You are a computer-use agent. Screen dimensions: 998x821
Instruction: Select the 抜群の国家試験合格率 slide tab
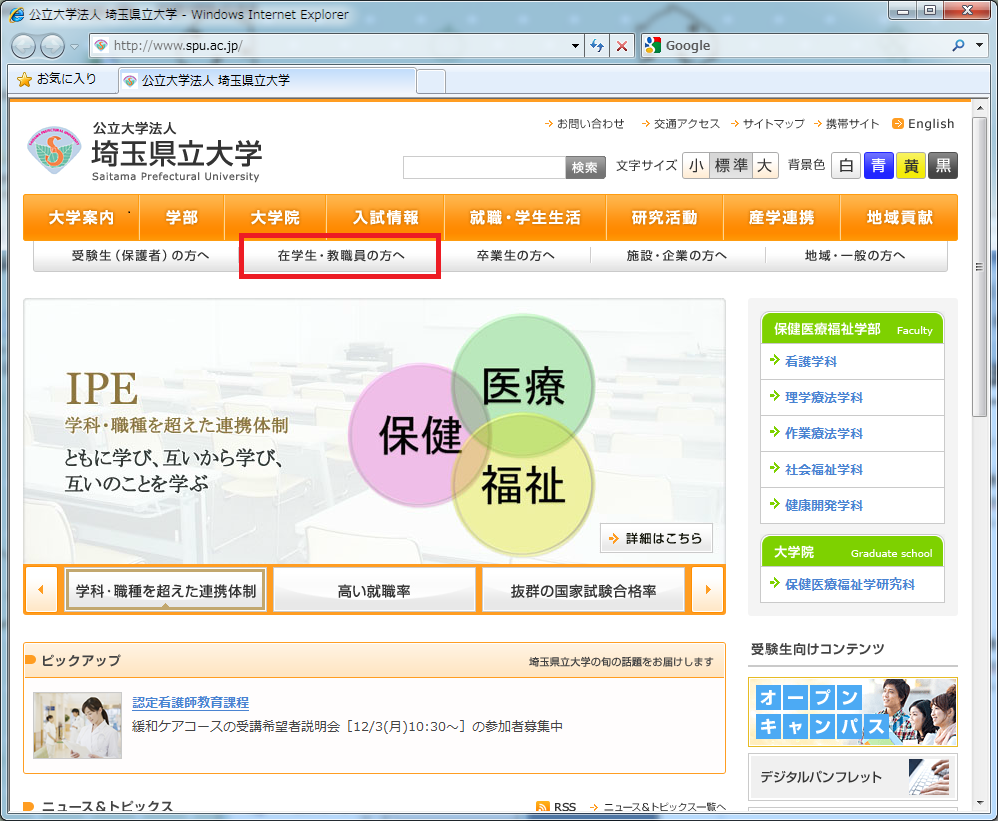point(583,591)
